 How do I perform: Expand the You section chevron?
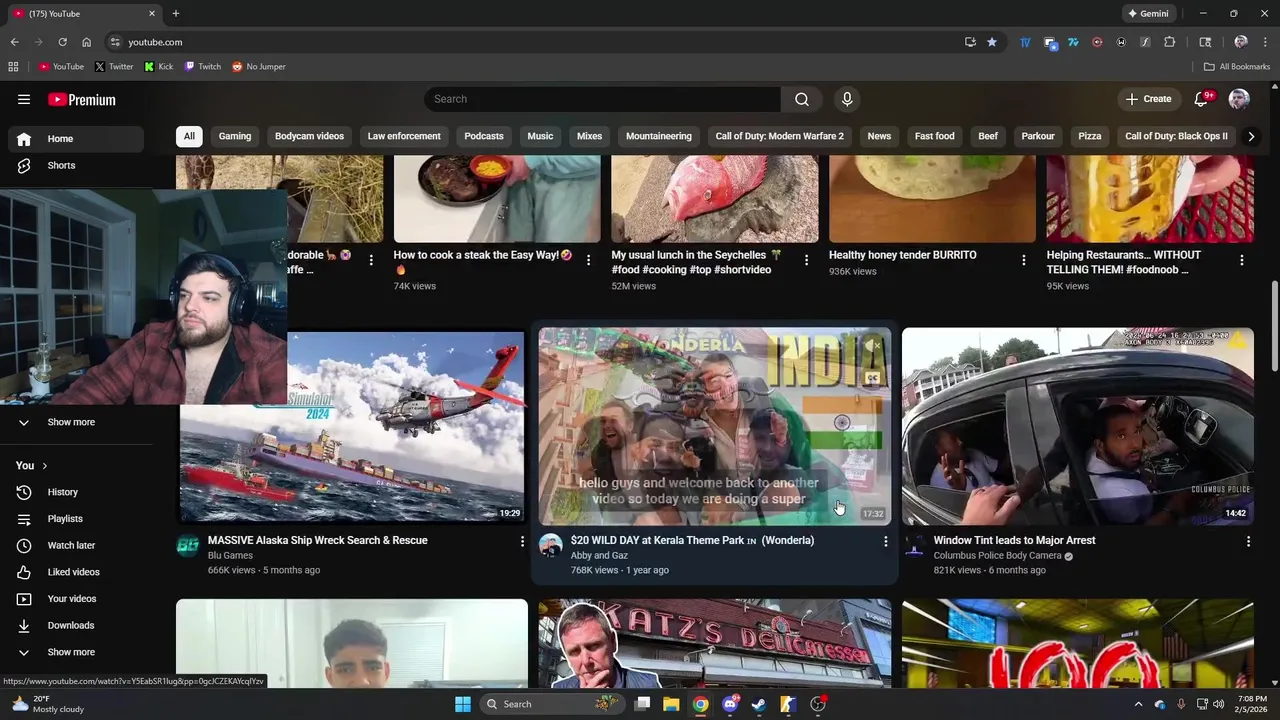(44, 466)
